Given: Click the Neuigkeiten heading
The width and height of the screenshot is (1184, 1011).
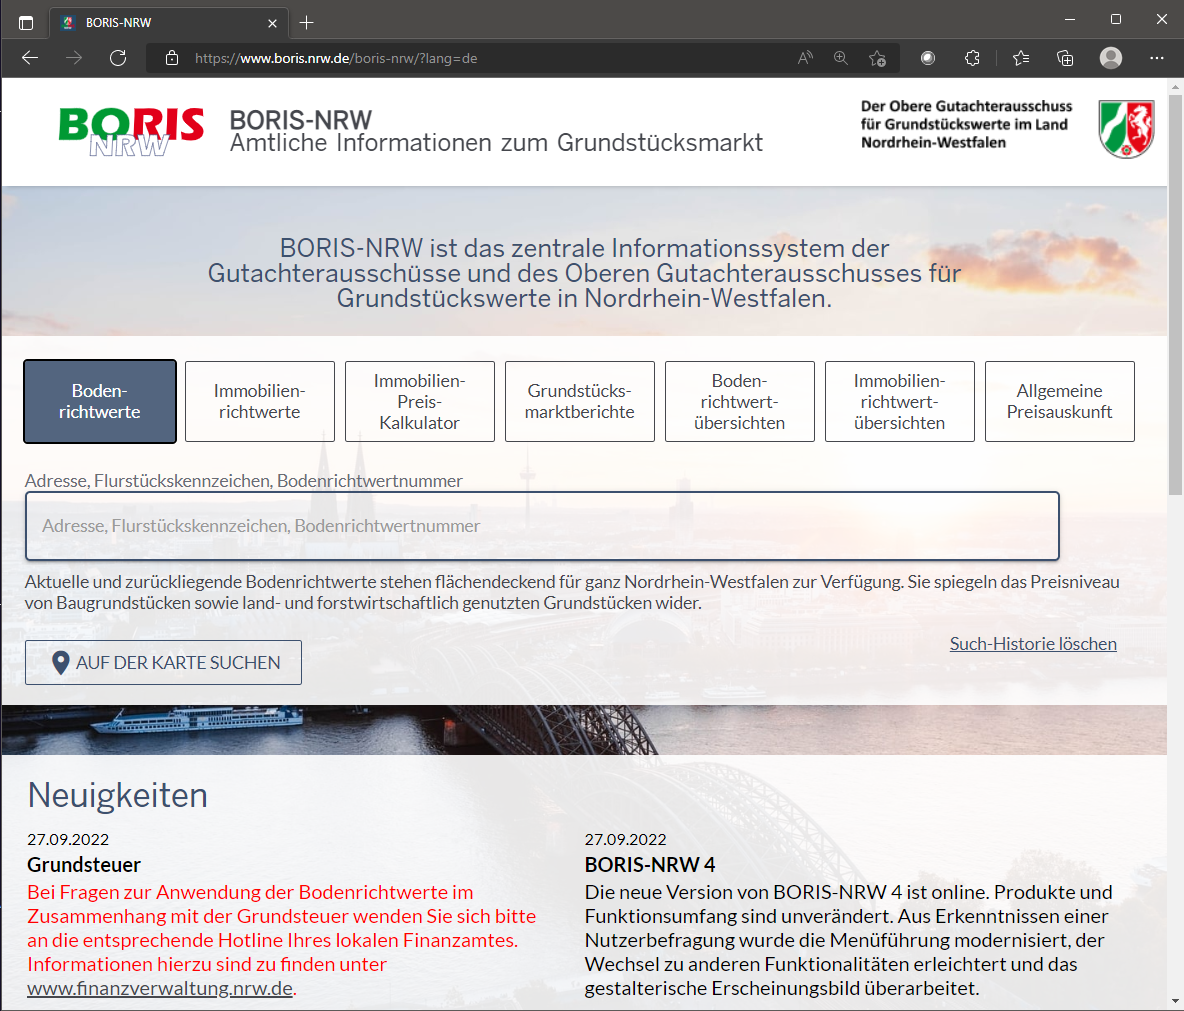Looking at the screenshot, I should pos(118,795).
